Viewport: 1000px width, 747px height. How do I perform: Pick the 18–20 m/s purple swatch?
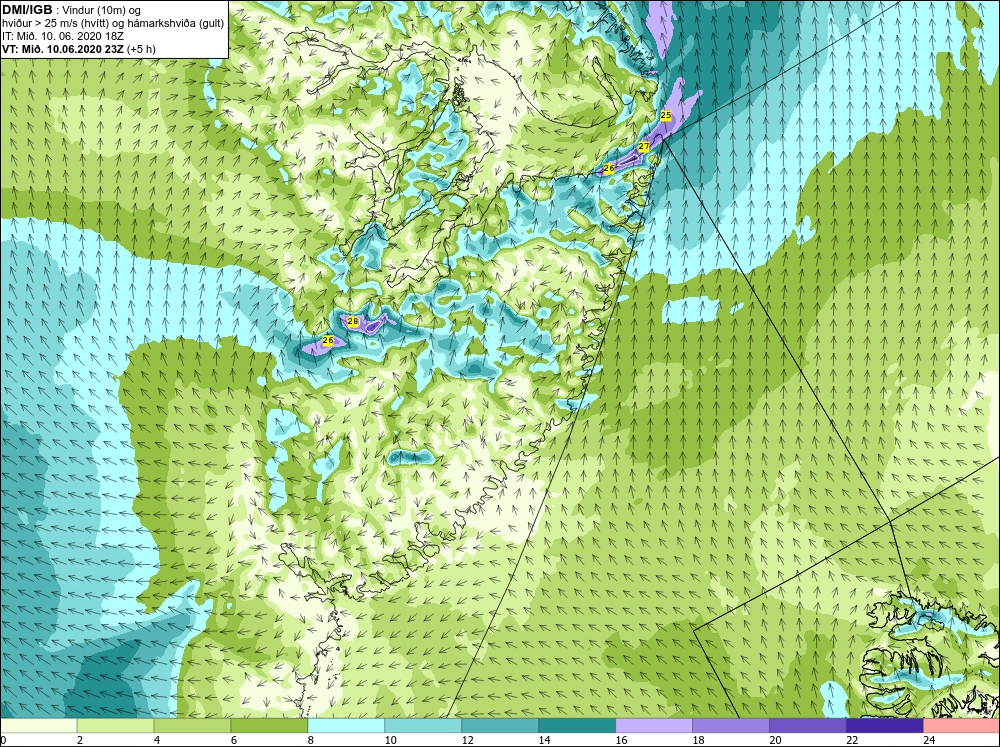tap(731, 725)
